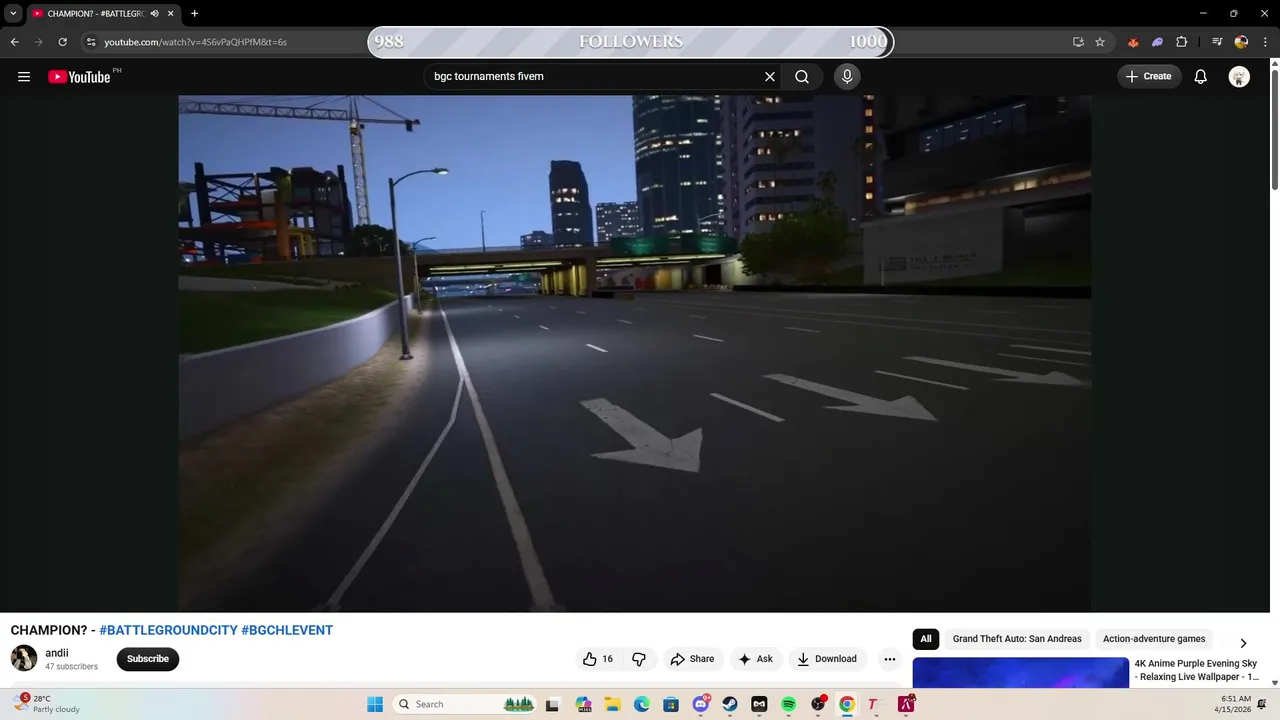Viewport: 1280px width, 720px height.
Task: Start voice search with the microphone
Action: [847, 77]
